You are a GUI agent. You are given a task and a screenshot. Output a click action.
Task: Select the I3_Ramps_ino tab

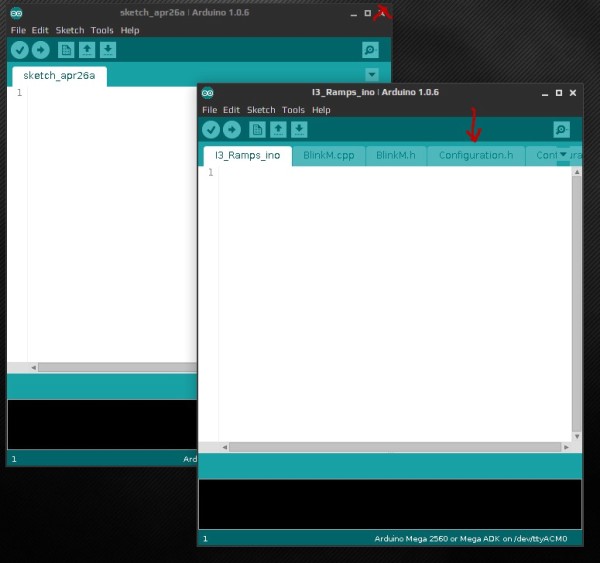point(248,156)
